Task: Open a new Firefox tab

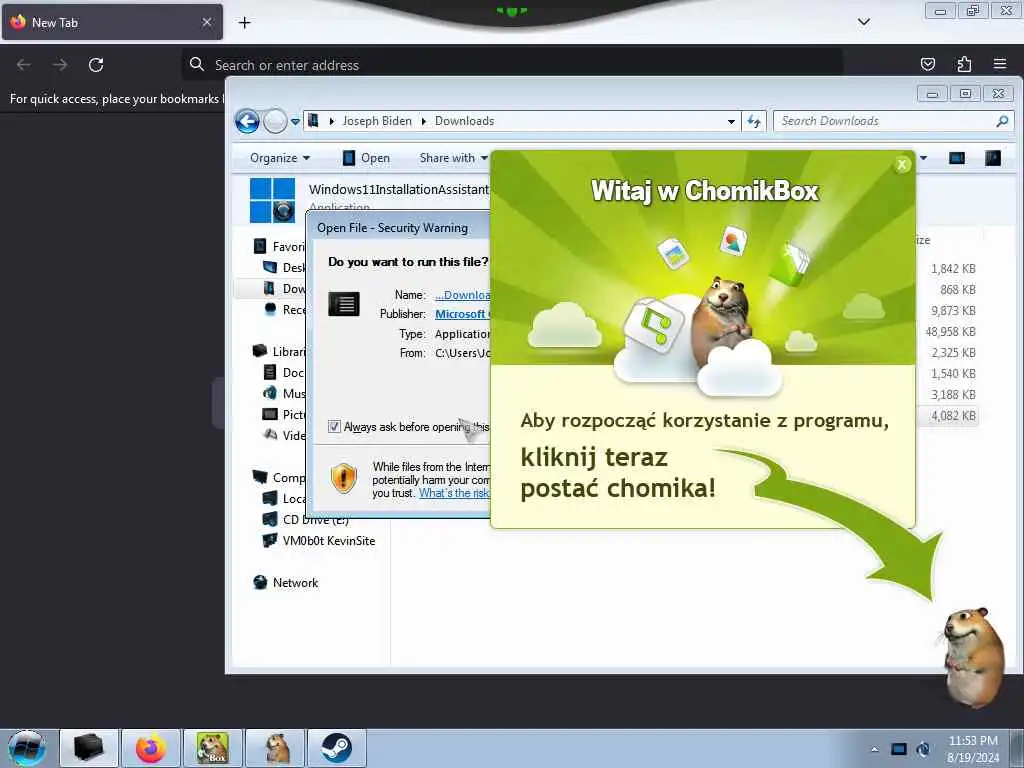Action: click(x=244, y=22)
